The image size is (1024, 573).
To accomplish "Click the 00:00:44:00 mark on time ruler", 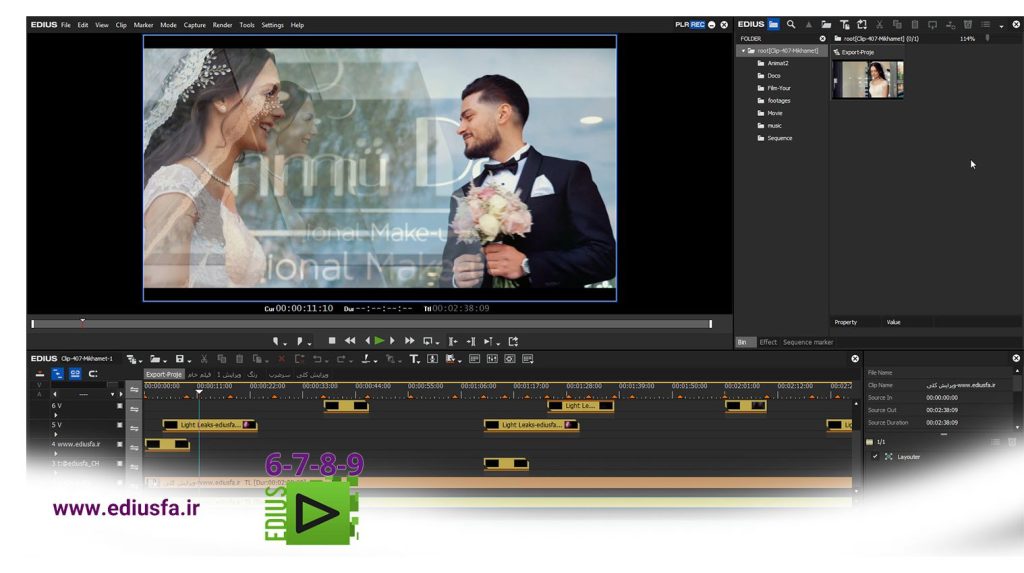I will tap(373, 386).
